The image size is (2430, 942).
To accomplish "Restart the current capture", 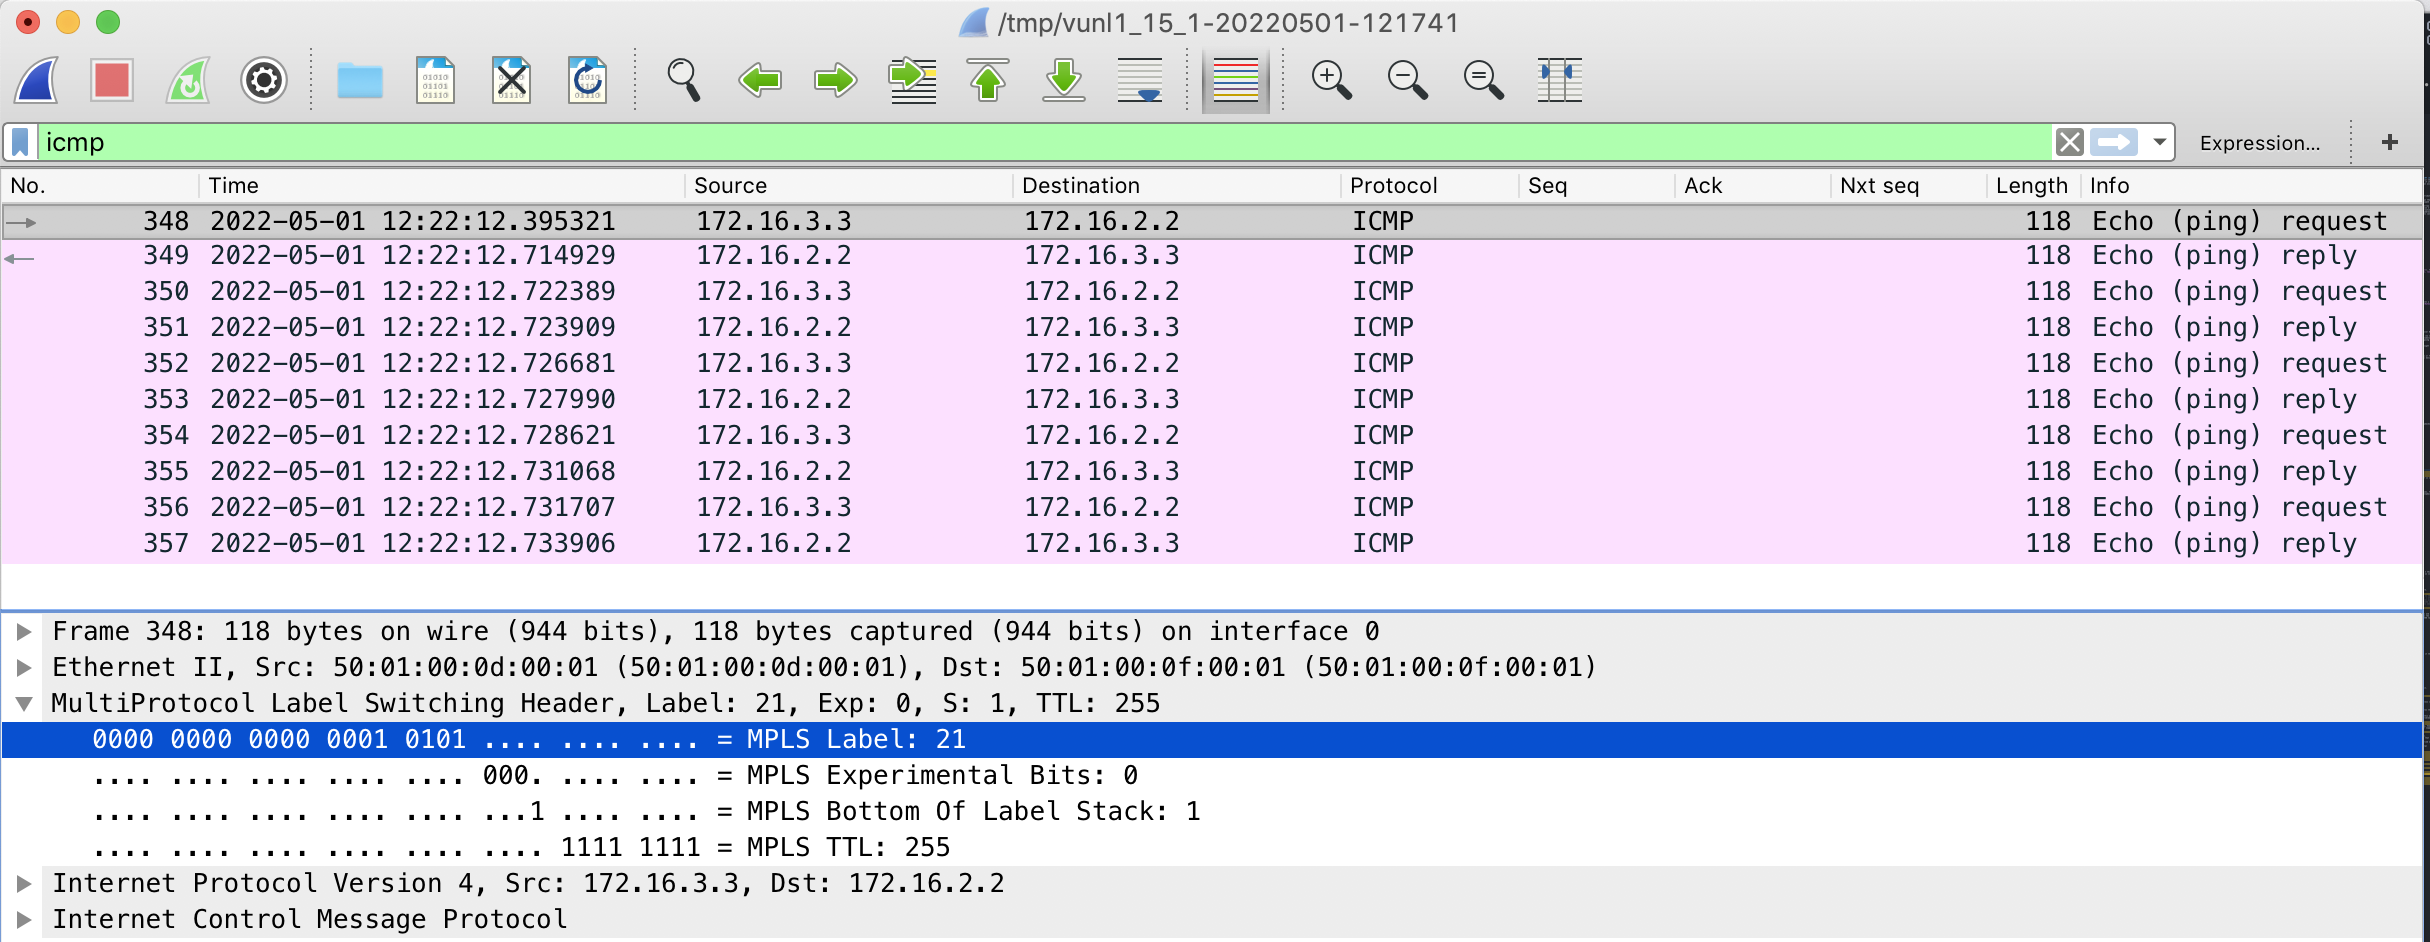I will 187,80.
